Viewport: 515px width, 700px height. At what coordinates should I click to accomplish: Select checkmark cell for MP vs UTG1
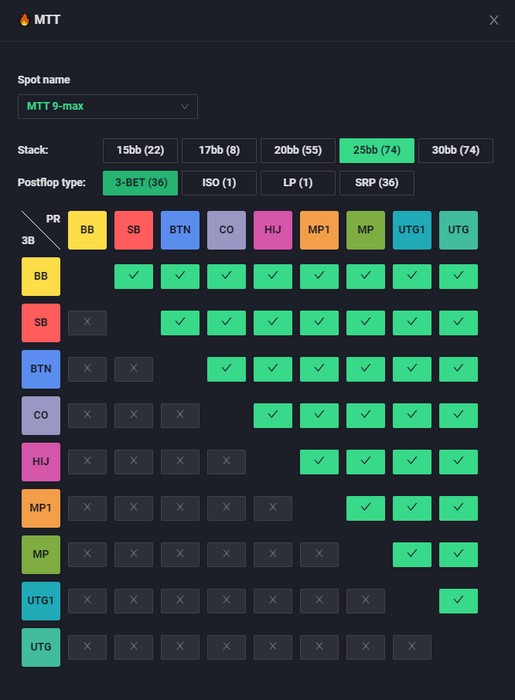coord(412,554)
